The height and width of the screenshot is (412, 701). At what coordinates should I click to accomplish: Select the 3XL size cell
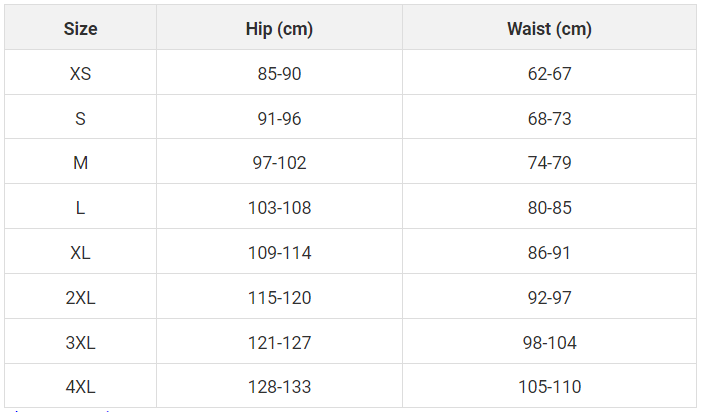(x=80, y=341)
